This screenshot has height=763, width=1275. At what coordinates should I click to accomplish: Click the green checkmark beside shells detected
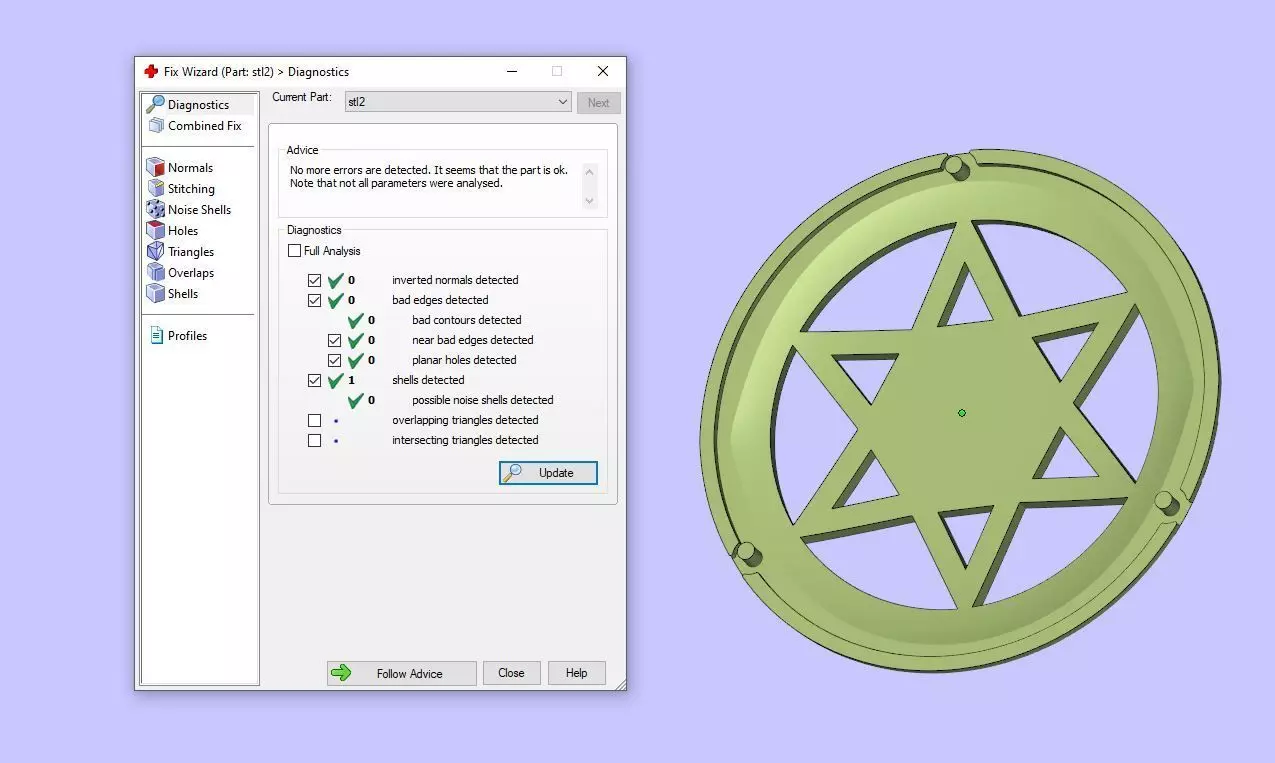[335, 380]
